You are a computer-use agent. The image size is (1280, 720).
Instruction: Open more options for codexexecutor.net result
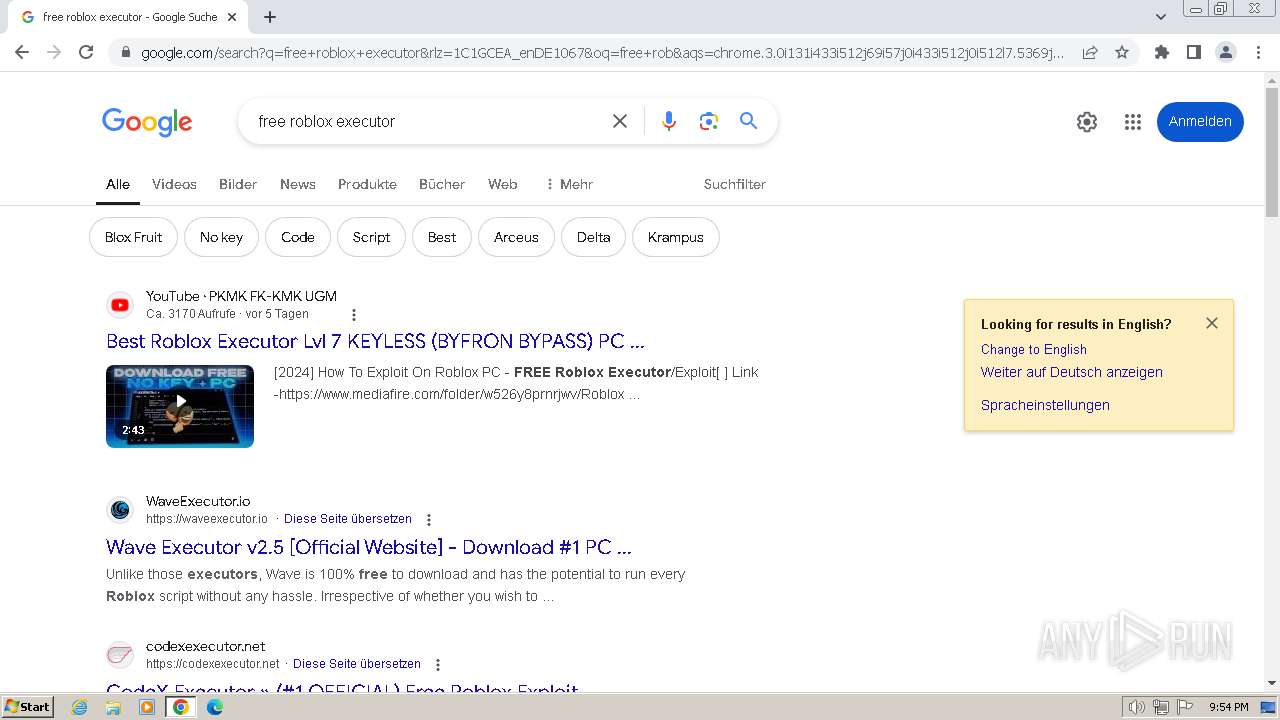click(437, 665)
